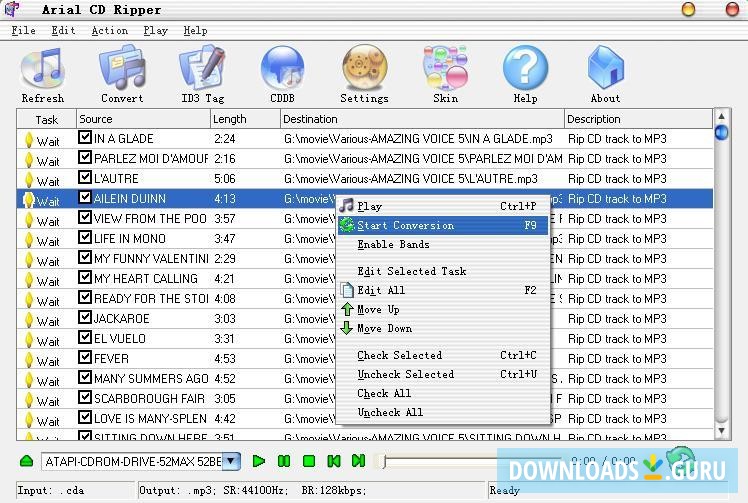Select Check Selected in context menu
This screenshot has height=503, width=748.
pyautogui.click(x=443, y=355)
